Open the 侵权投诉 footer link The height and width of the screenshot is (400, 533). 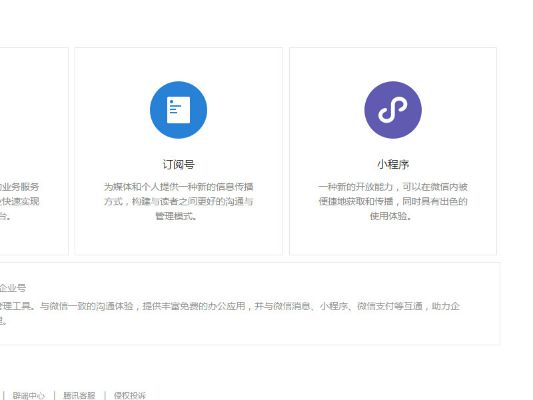click(130, 396)
